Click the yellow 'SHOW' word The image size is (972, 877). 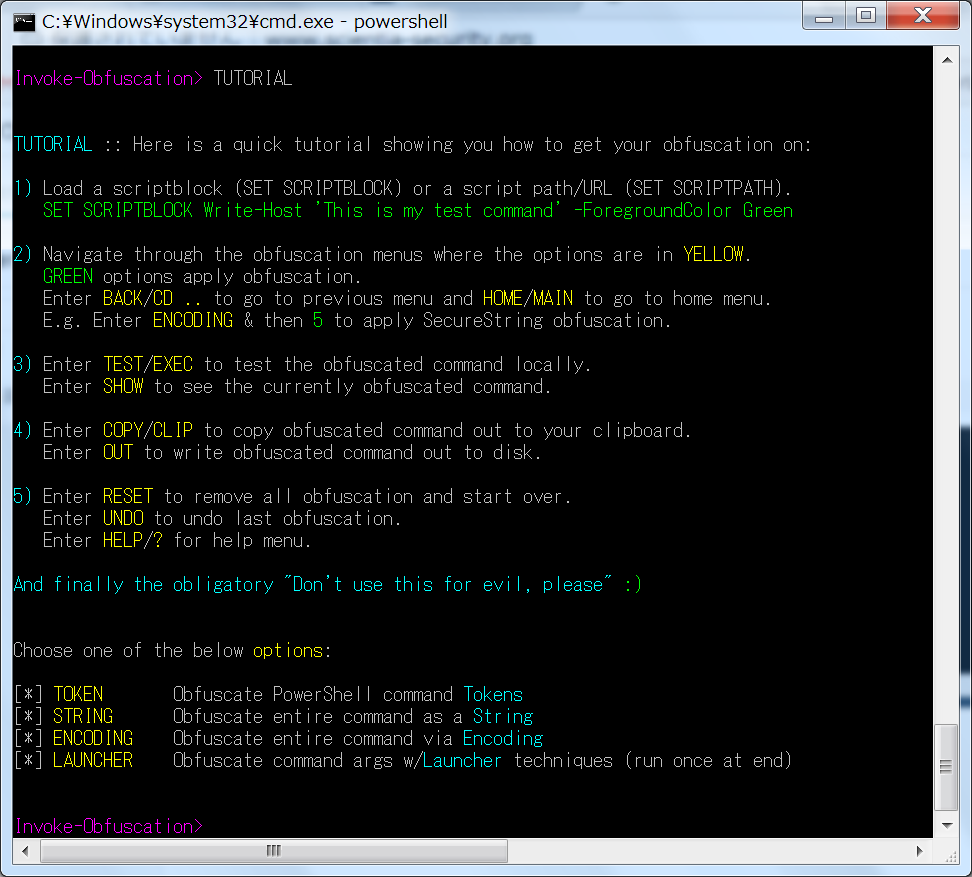123,387
